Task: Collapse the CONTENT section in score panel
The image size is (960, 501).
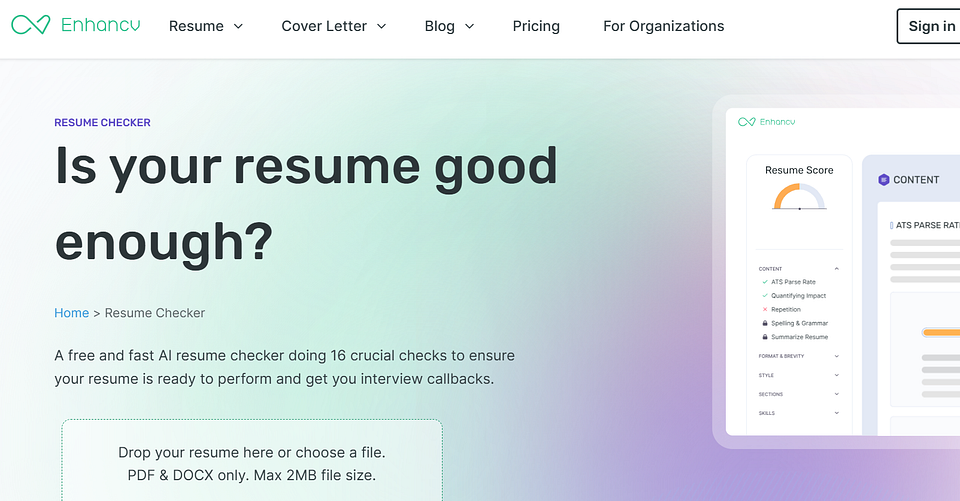Action: click(x=836, y=269)
